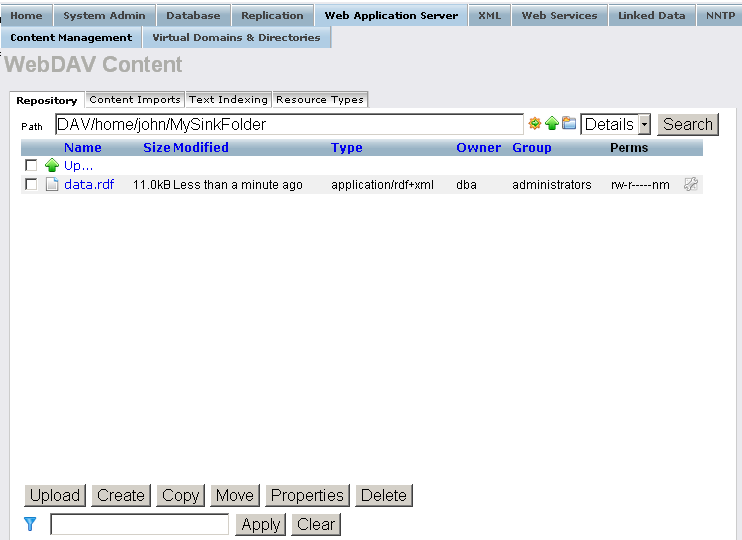Tick the checkbox for data.rdf
The image size is (742, 540).
(31, 185)
